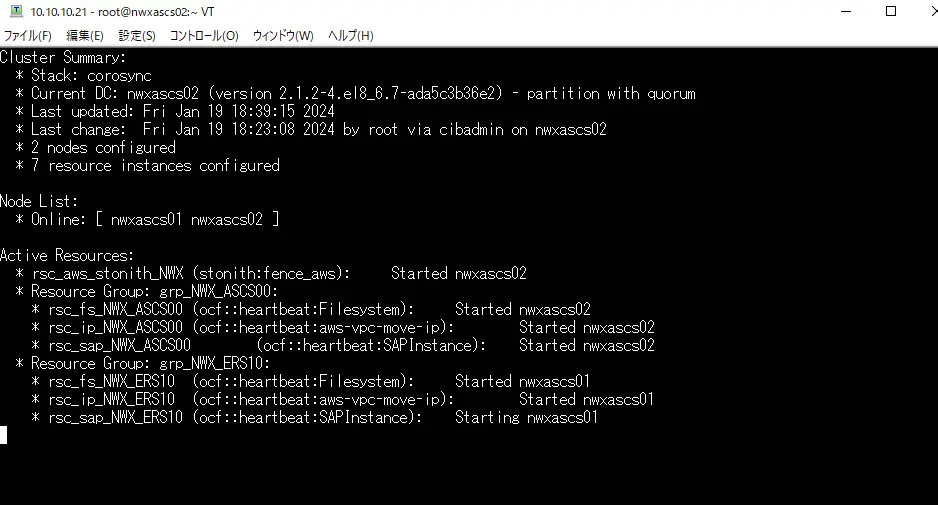Screen dimensions: 938x505
Task: Minimize the Tera Term window
Action: (846, 11)
